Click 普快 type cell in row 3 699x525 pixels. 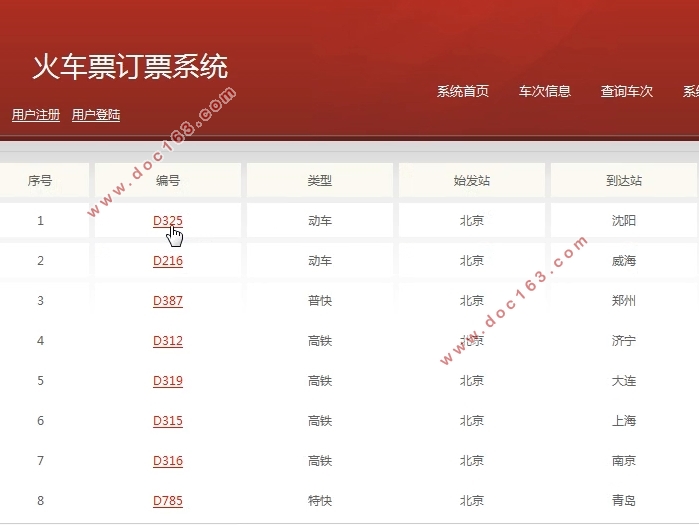[x=320, y=301]
